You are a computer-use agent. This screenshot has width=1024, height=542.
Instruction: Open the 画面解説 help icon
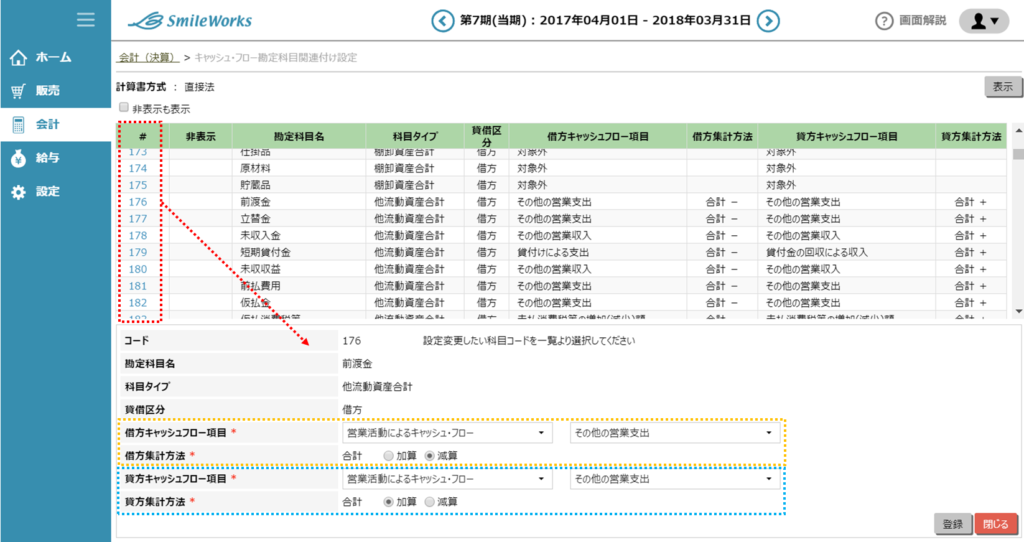click(x=884, y=21)
